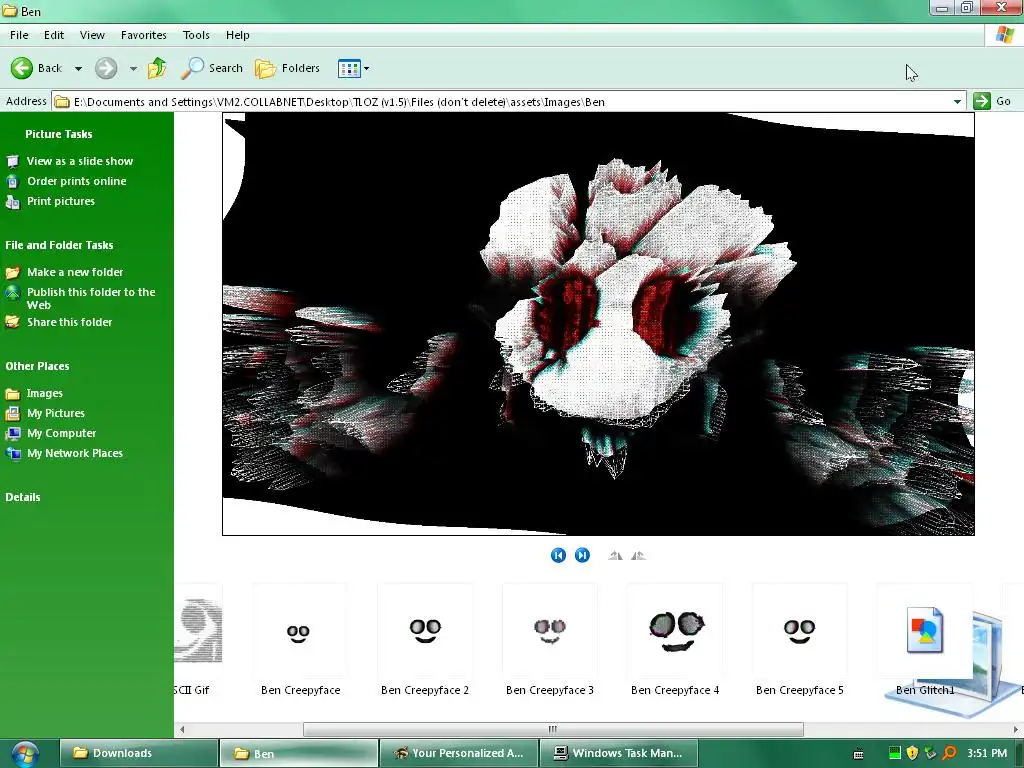This screenshot has width=1024, height=768.
Task: Click Publish this folder to the Web
Action: point(91,298)
